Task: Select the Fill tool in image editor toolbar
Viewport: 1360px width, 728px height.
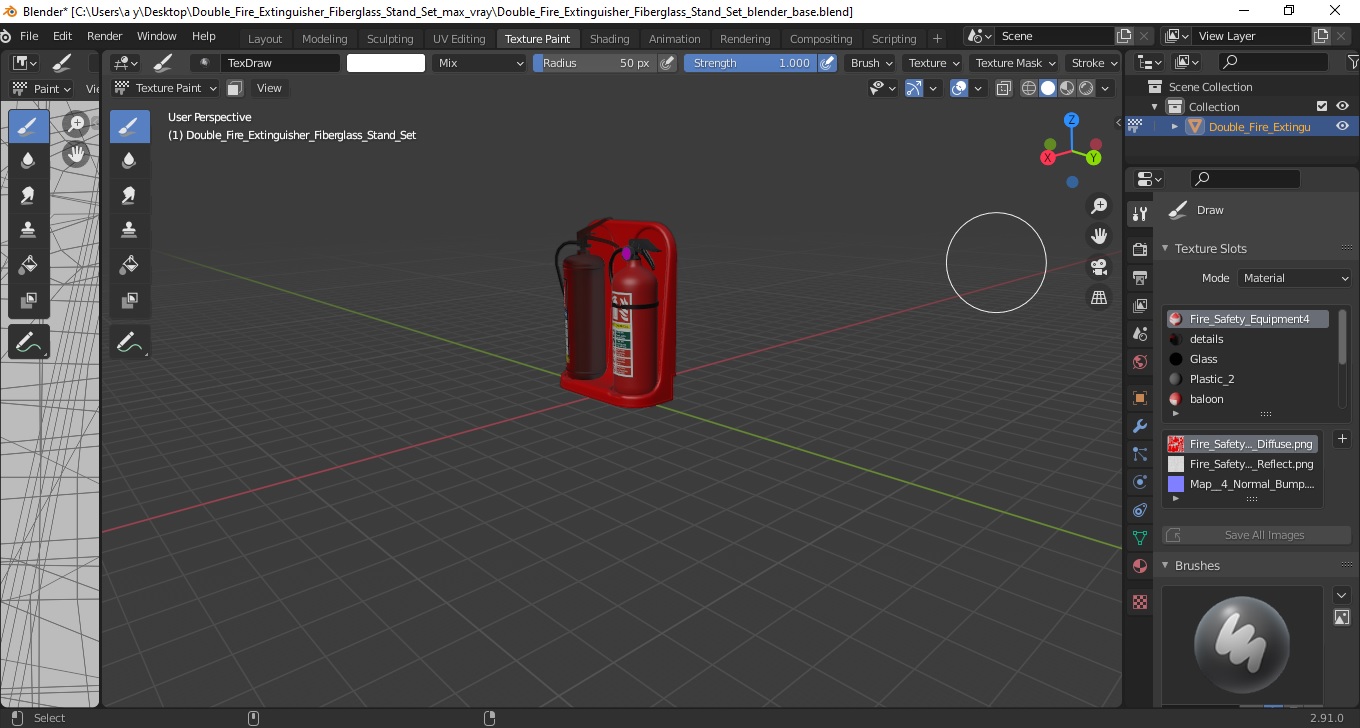Action: click(x=29, y=265)
